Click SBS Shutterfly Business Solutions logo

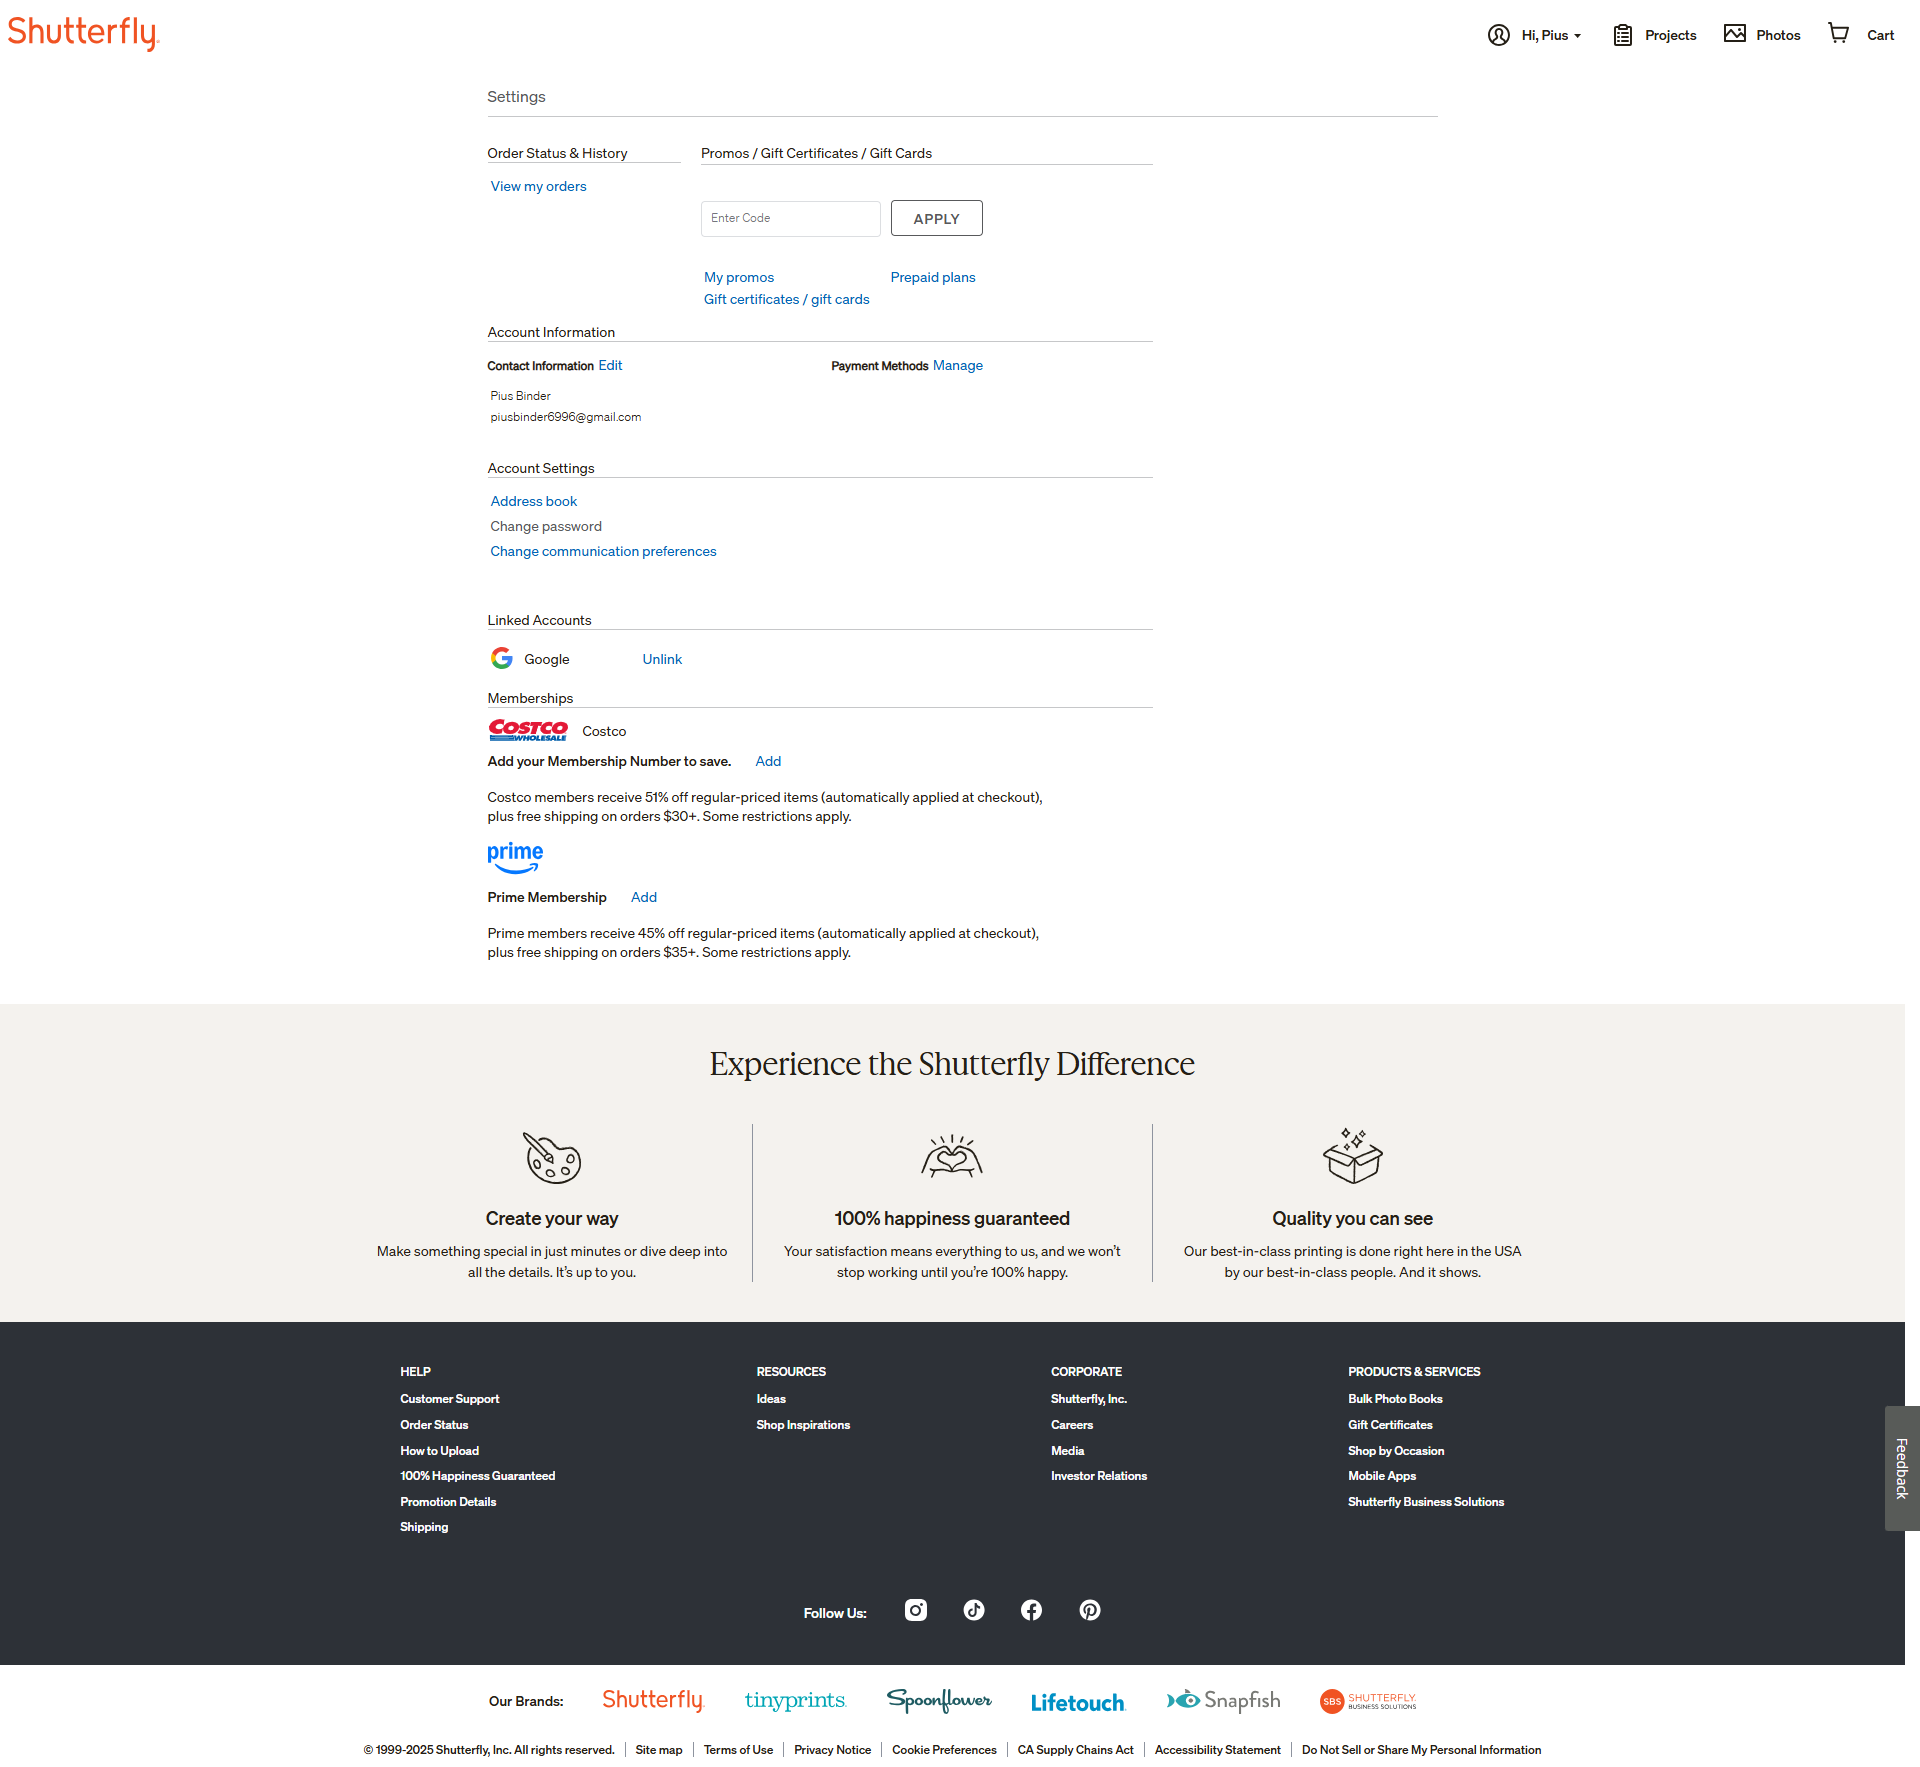(x=1367, y=1701)
